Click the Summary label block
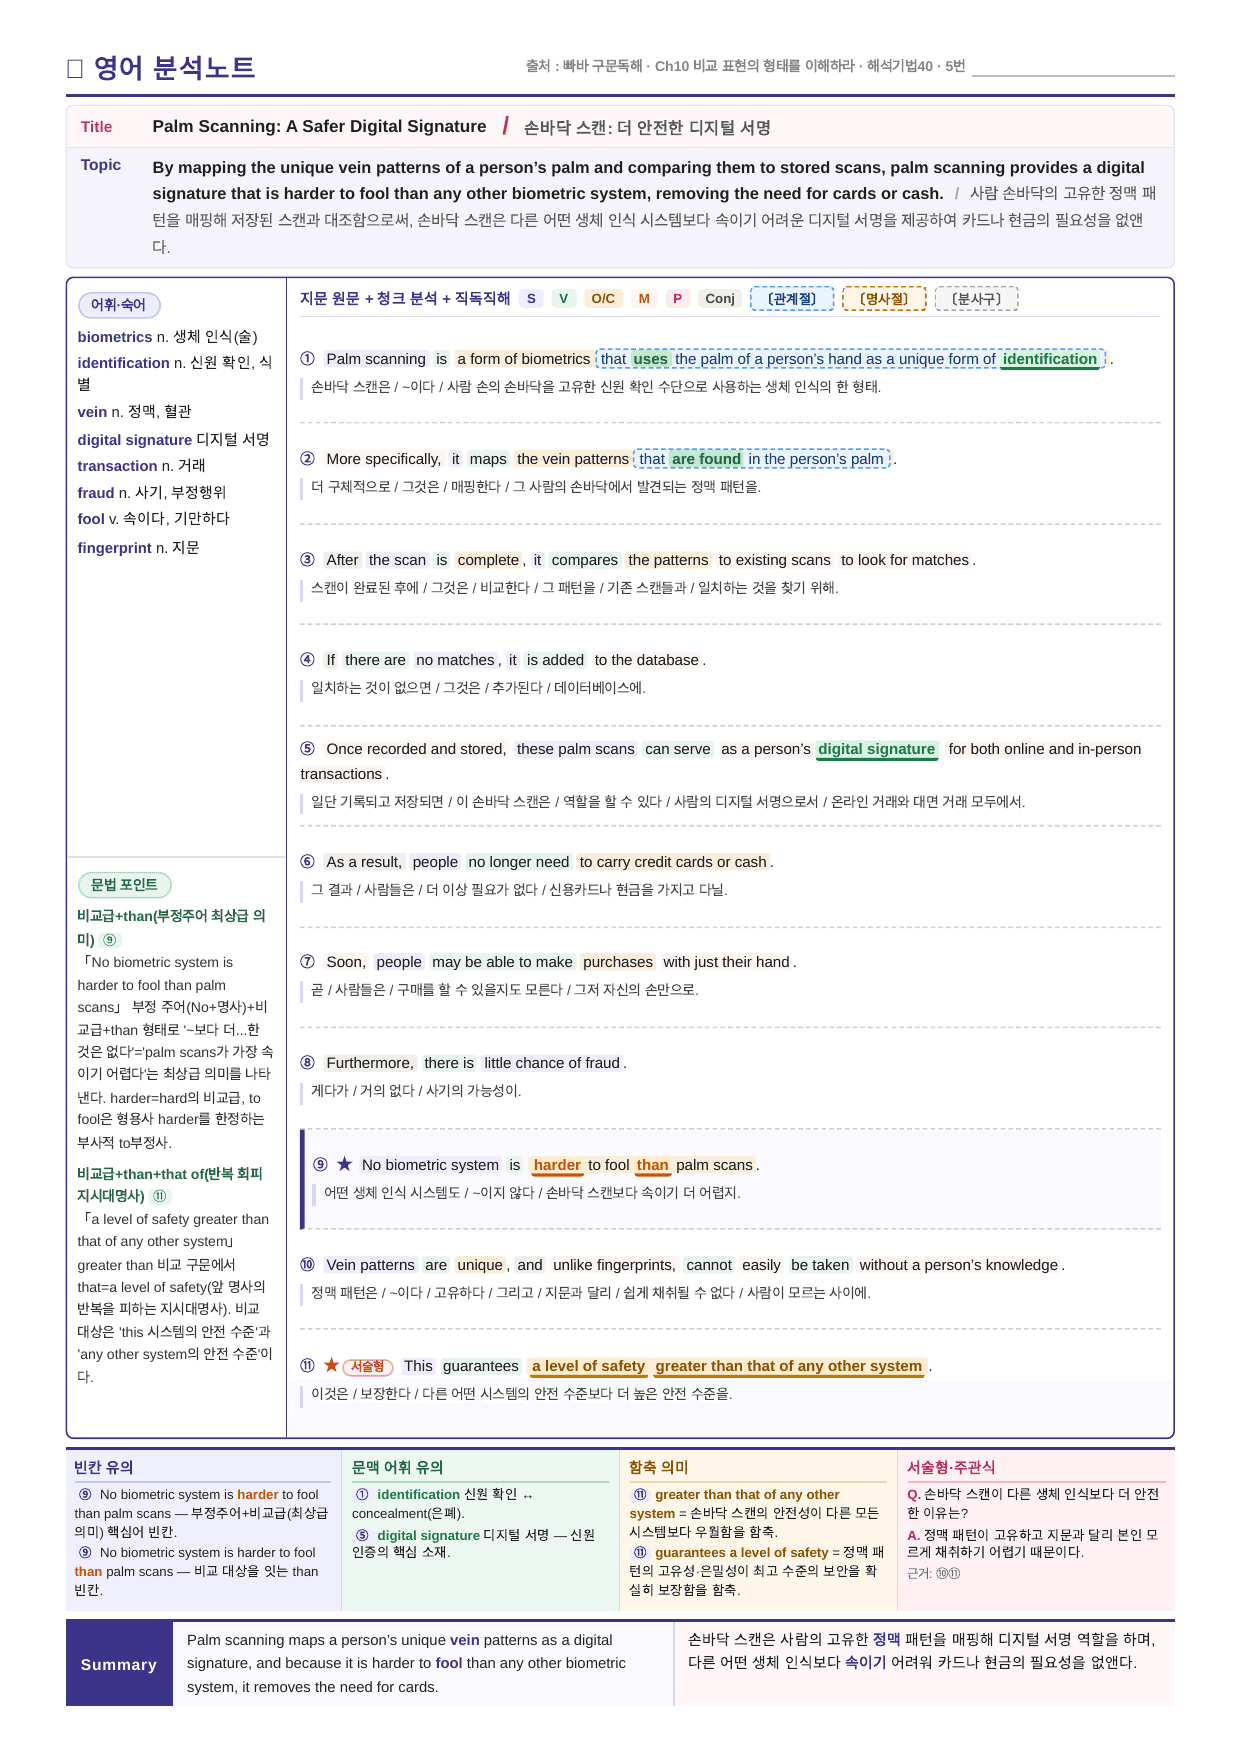The width and height of the screenshot is (1240, 1754). pos(119,1664)
